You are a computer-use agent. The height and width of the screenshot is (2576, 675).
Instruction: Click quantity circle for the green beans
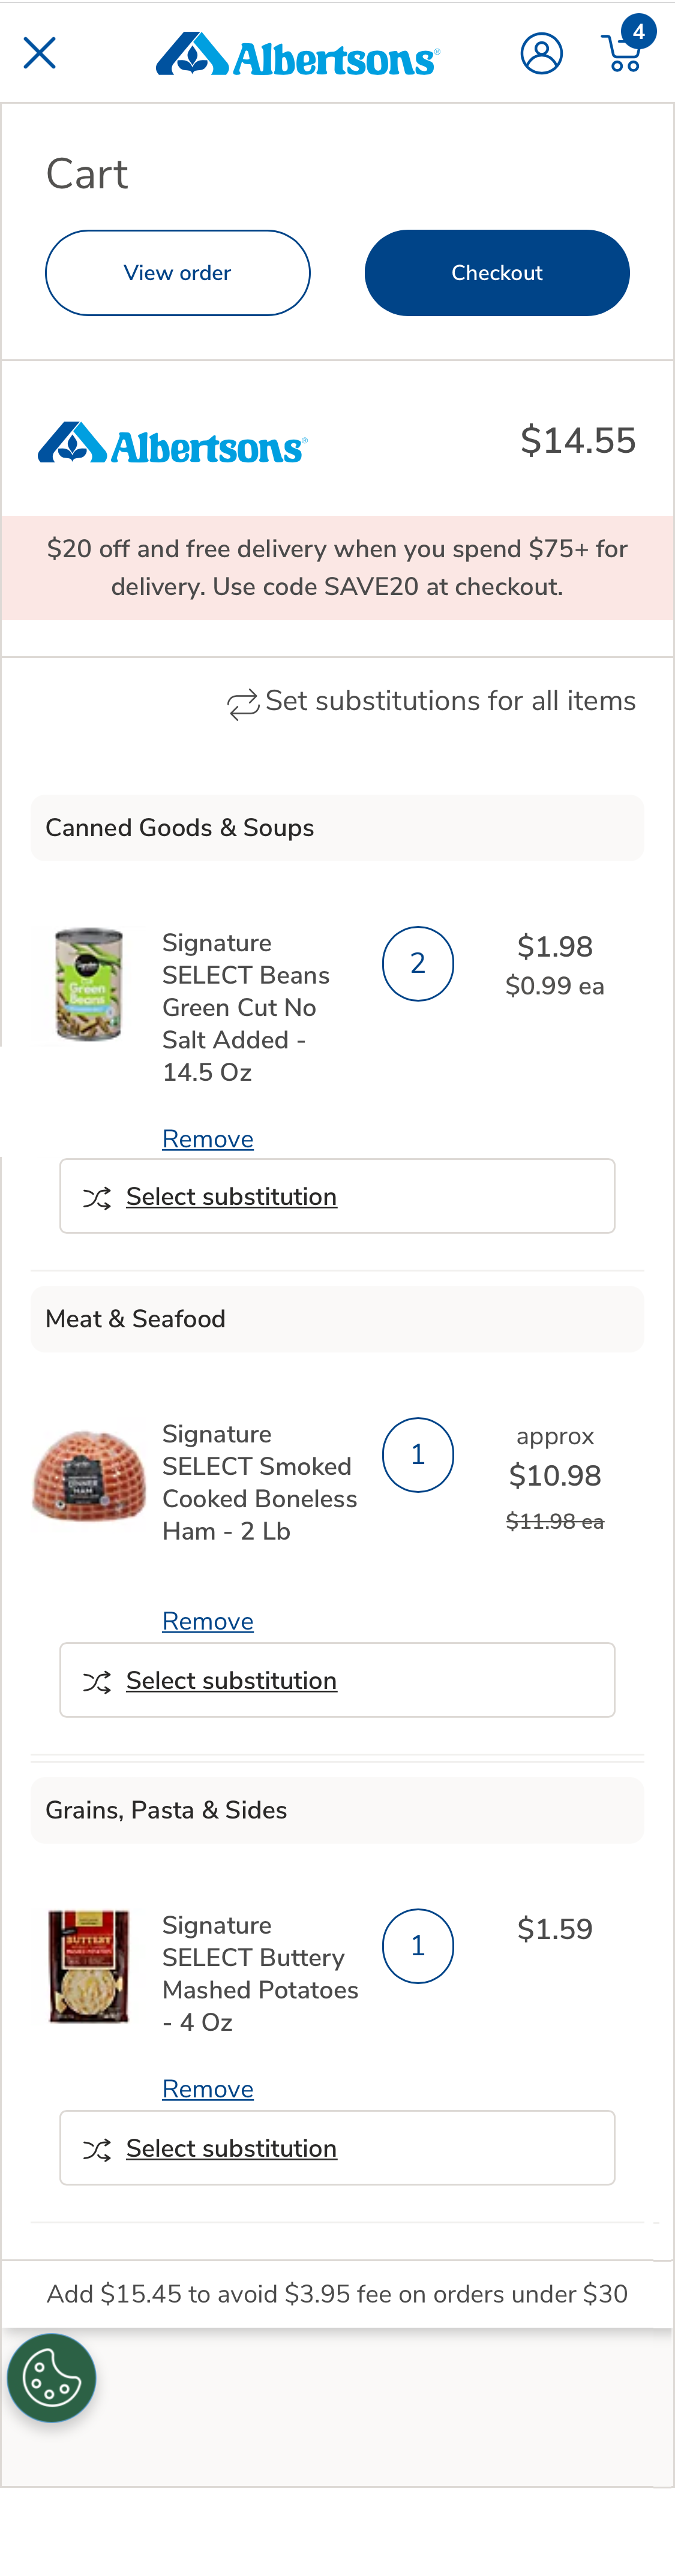click(418, 963)
